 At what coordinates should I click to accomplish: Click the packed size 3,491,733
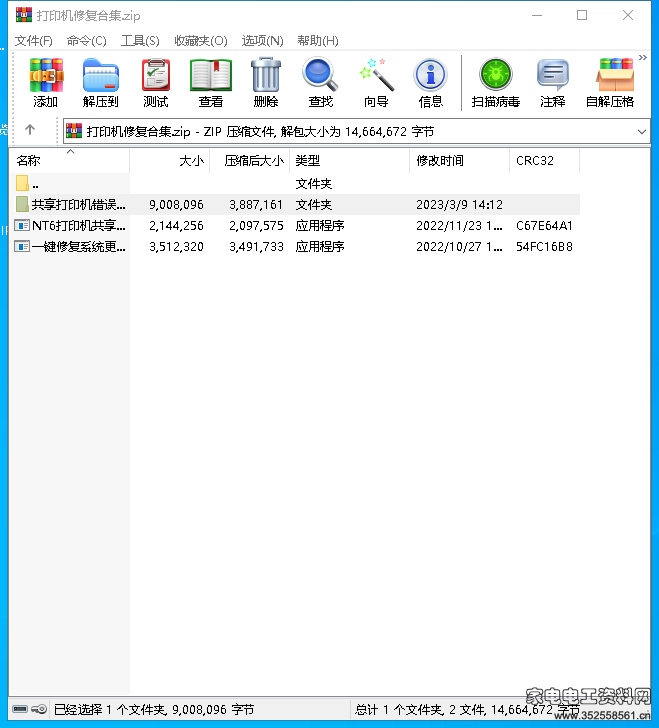256,247
